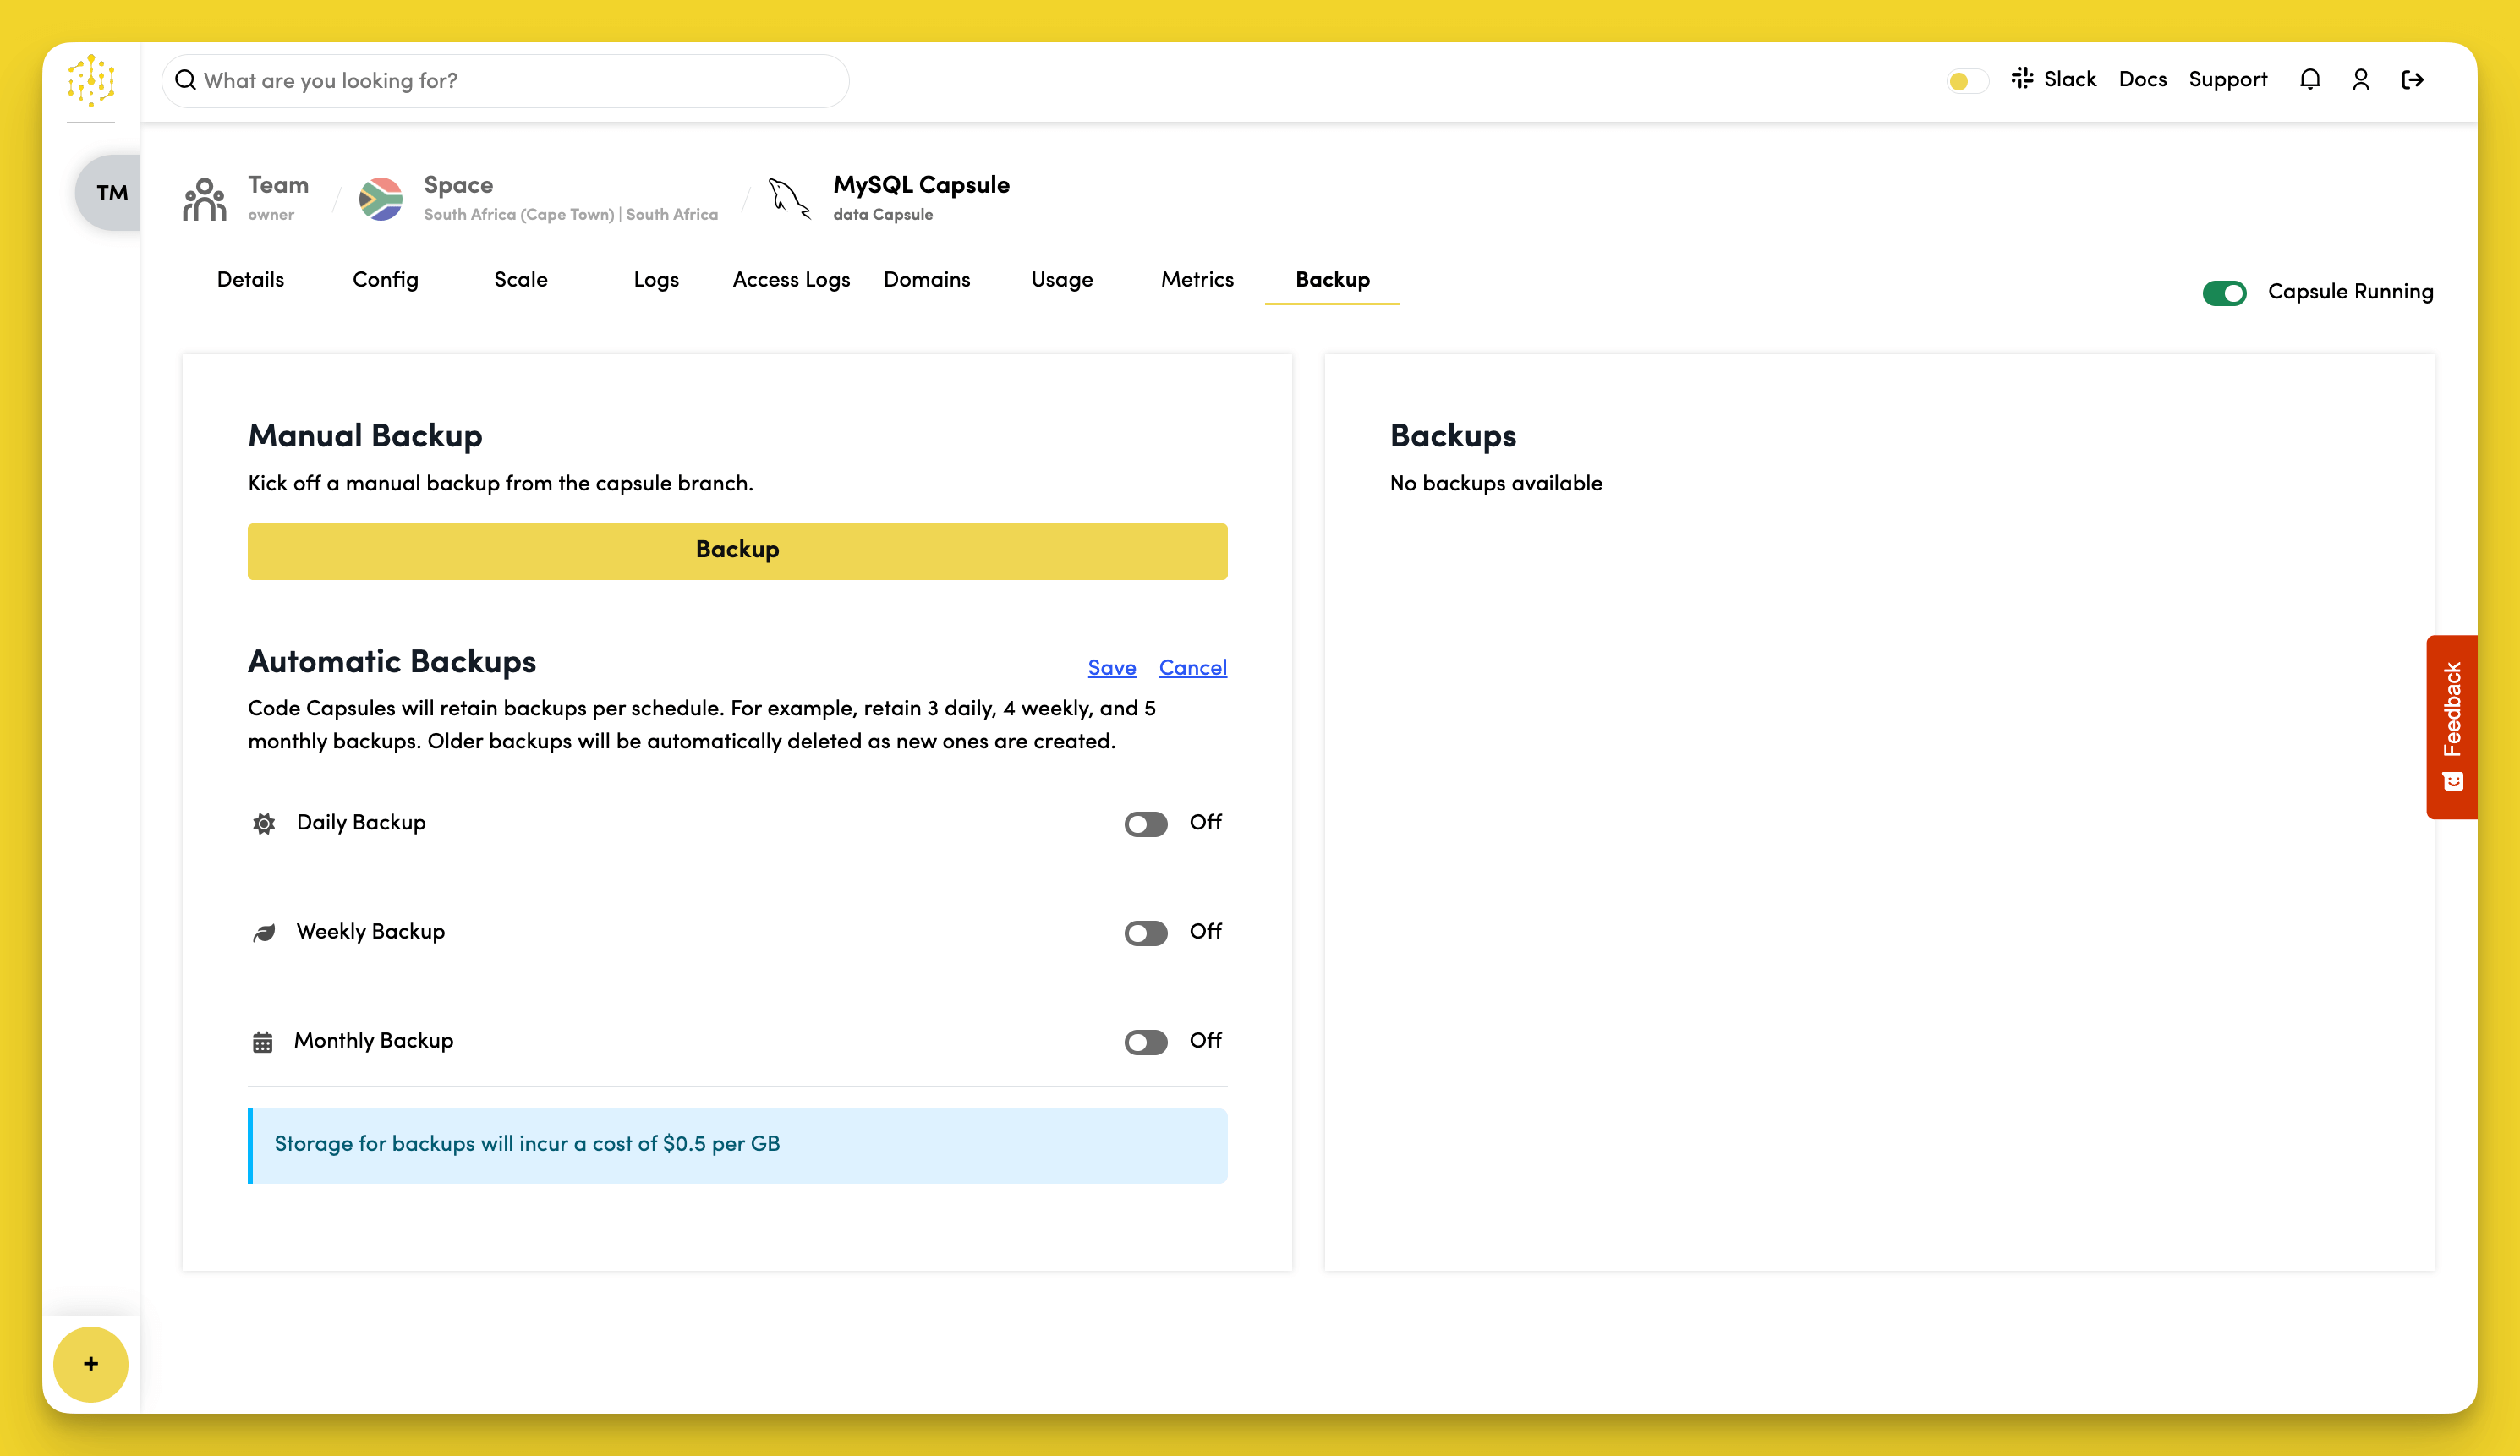This screenshot has height=1456, width=2520.
Task: Open the notifications bell icon
Action: coord(2310,80)
